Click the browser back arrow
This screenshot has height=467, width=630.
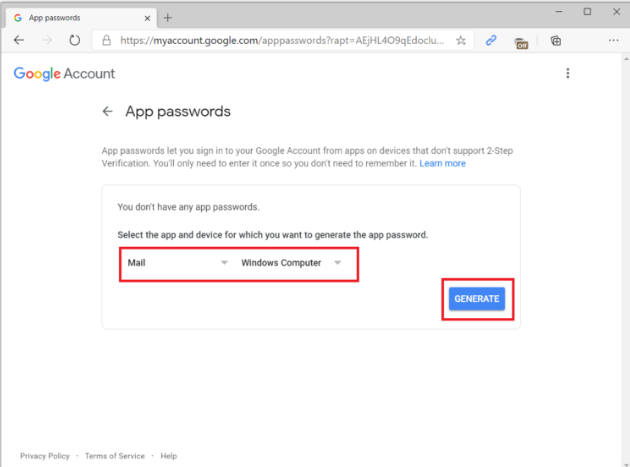coord(19,40)
